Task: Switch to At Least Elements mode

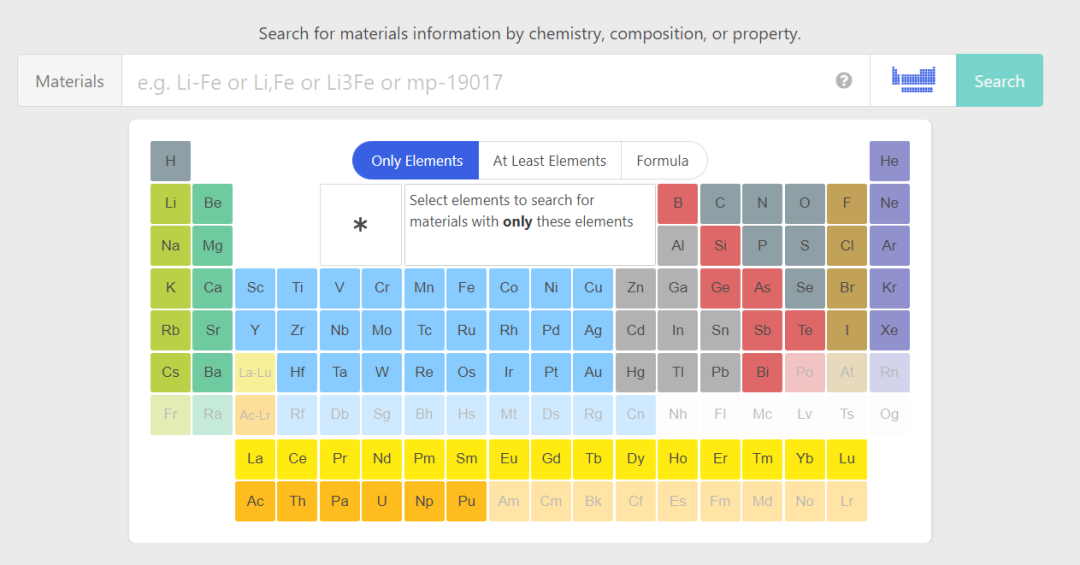Action: [x=549, y=161]
